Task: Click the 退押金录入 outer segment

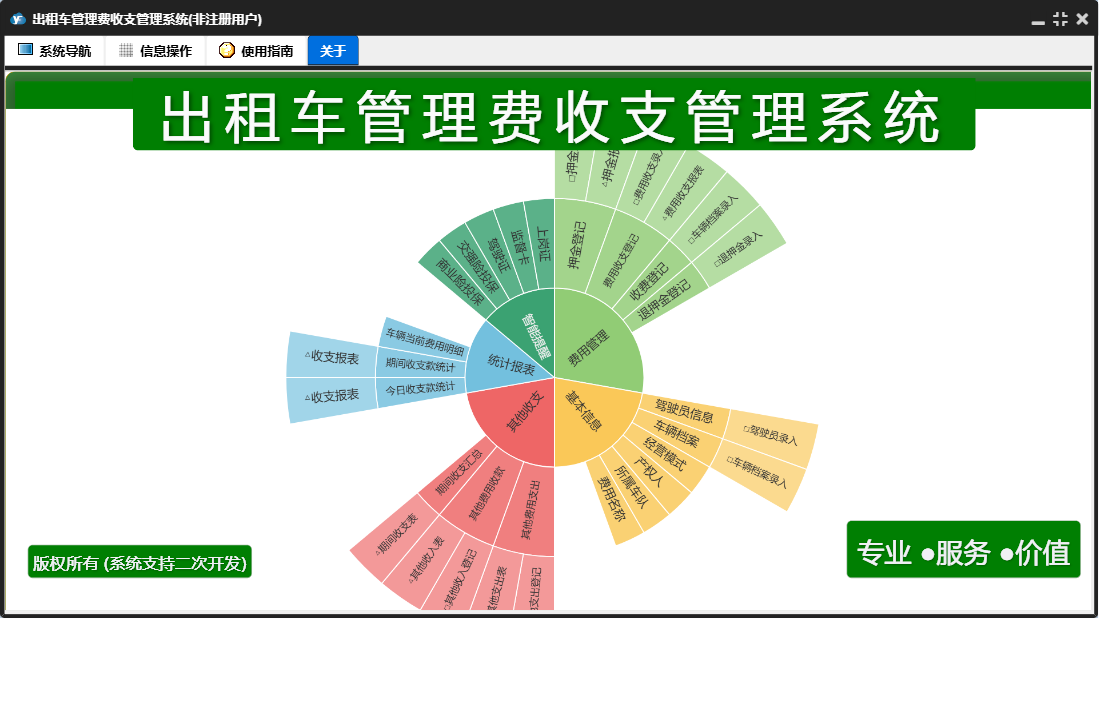Action: coord(737,250)
